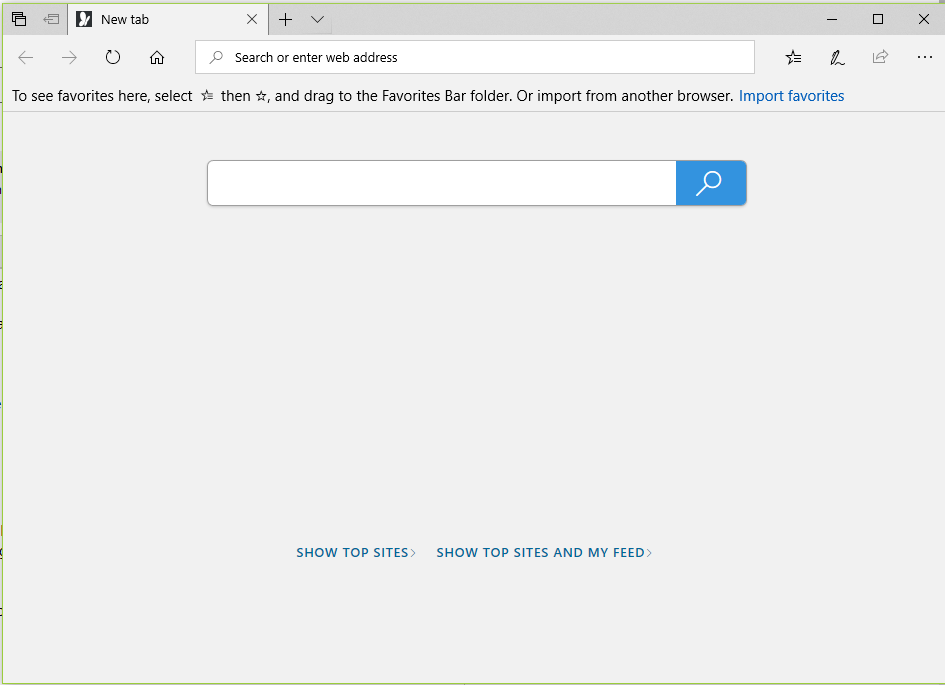Open a new tab with the plus button
This screenshot has height=685, width=945.
click(285, 19)
